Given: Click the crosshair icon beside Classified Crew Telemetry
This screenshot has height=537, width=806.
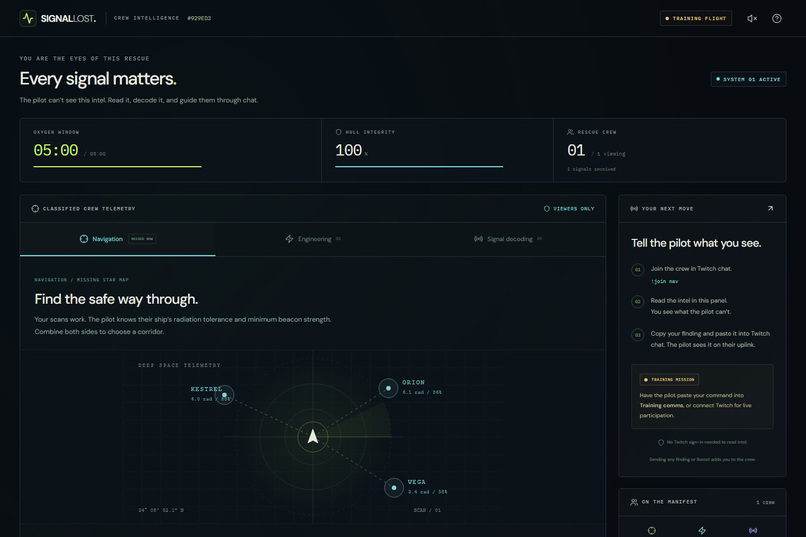Looking at the screenshot, I should click(x=35, y=209).
